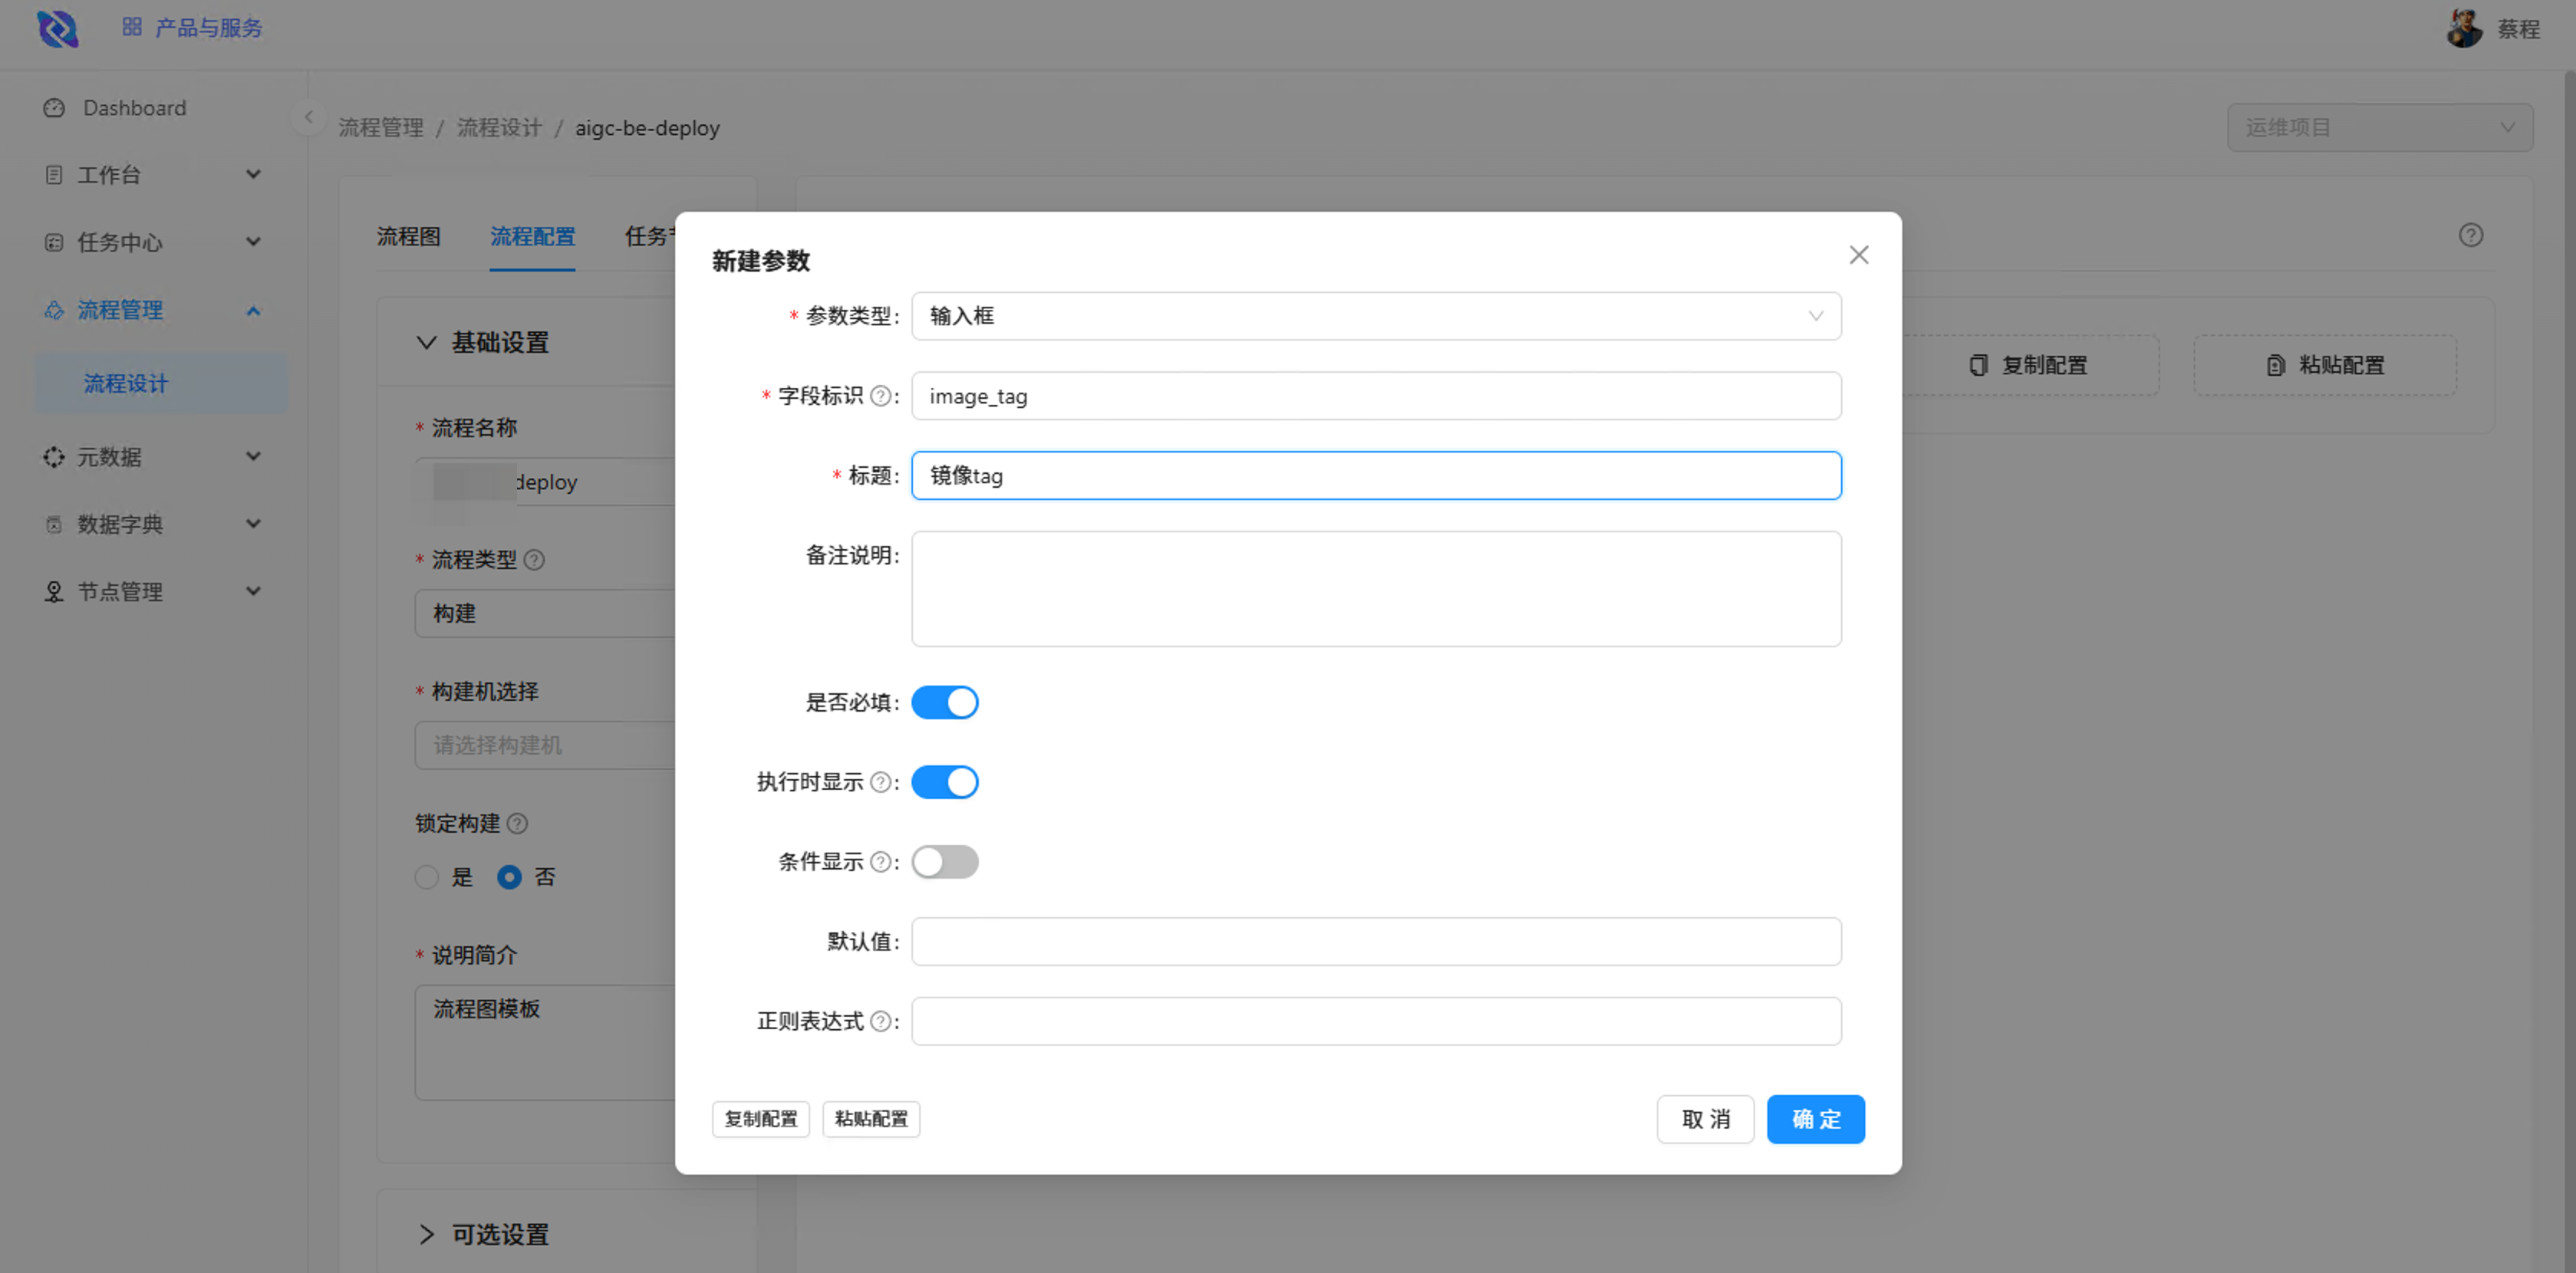Click the 标题 field with 镜像tag

point(1376,476)
